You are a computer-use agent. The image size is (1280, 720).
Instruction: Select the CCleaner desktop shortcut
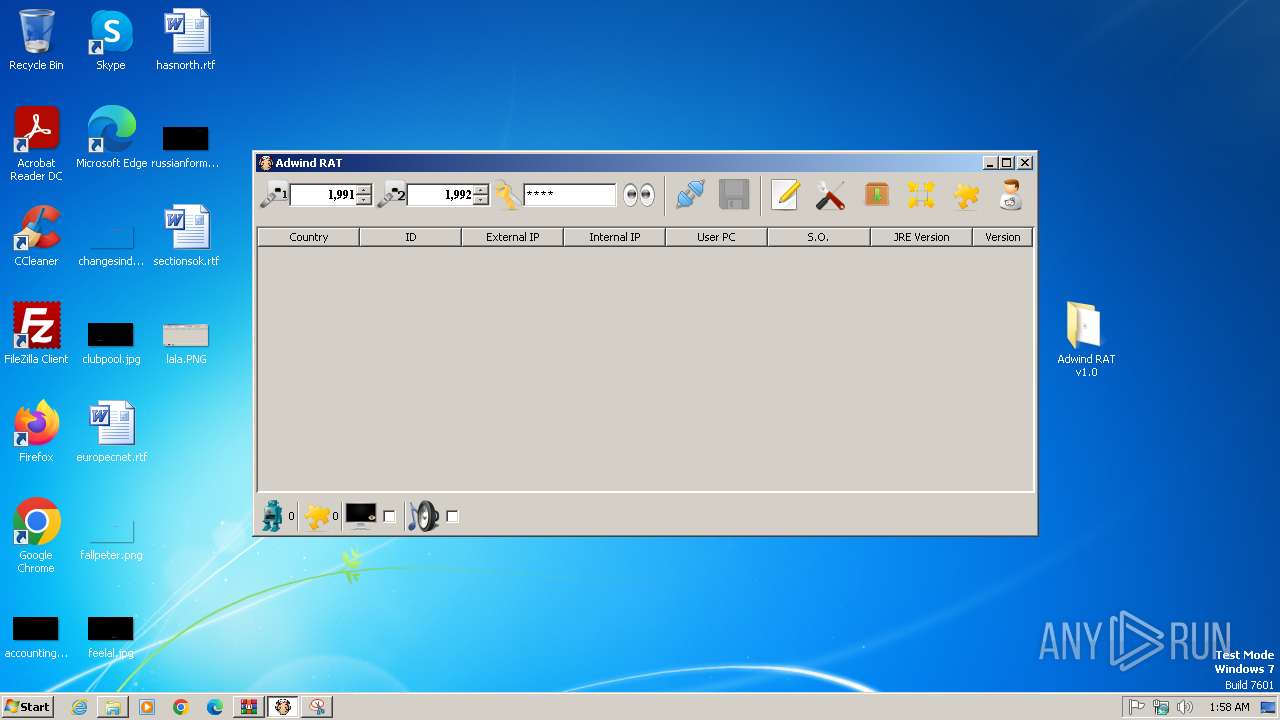[36, 236]
